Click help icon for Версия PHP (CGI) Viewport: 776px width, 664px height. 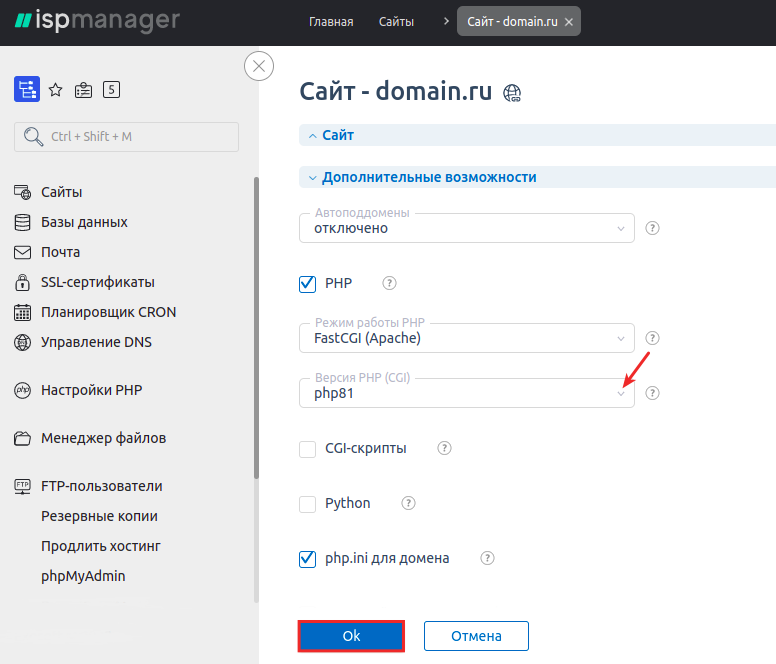pyautogui.click(x=652, y=393)
